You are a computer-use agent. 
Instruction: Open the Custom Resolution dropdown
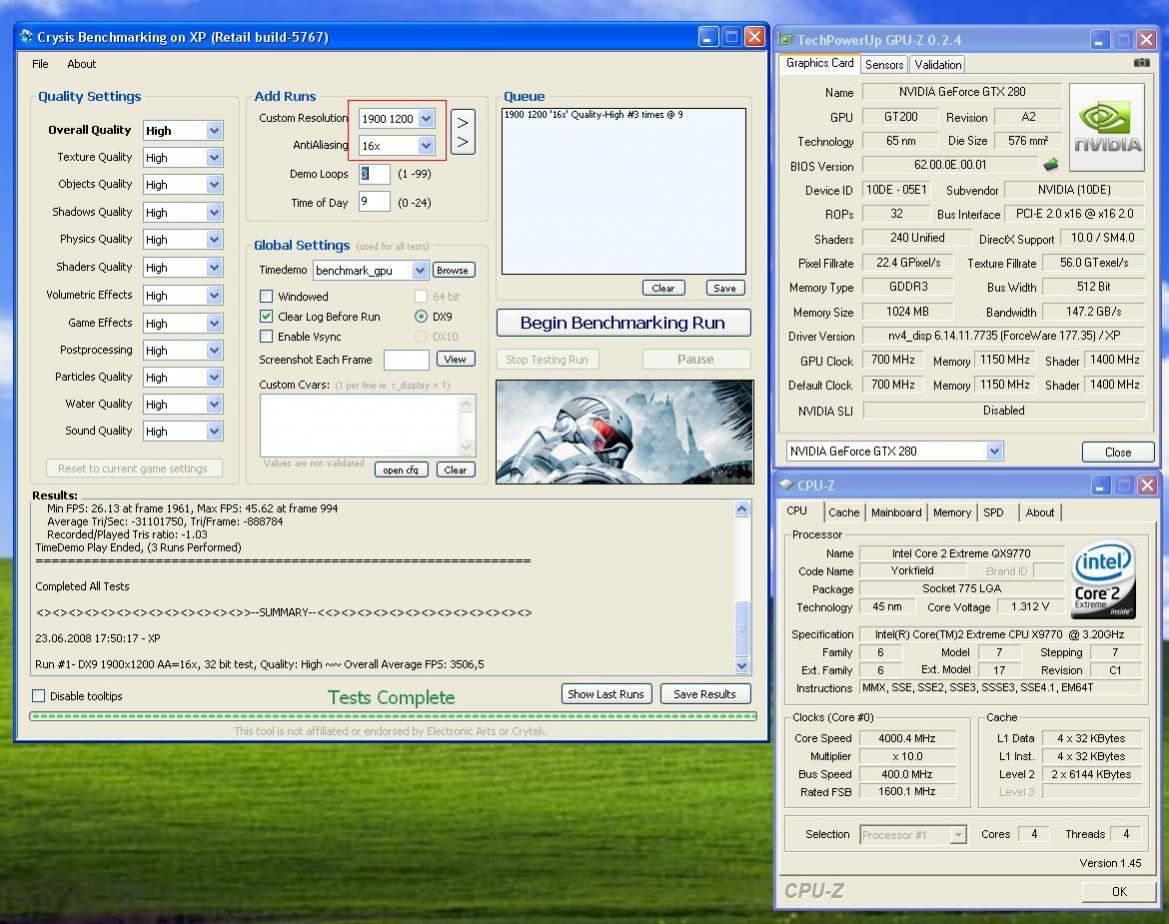[426, 119]
